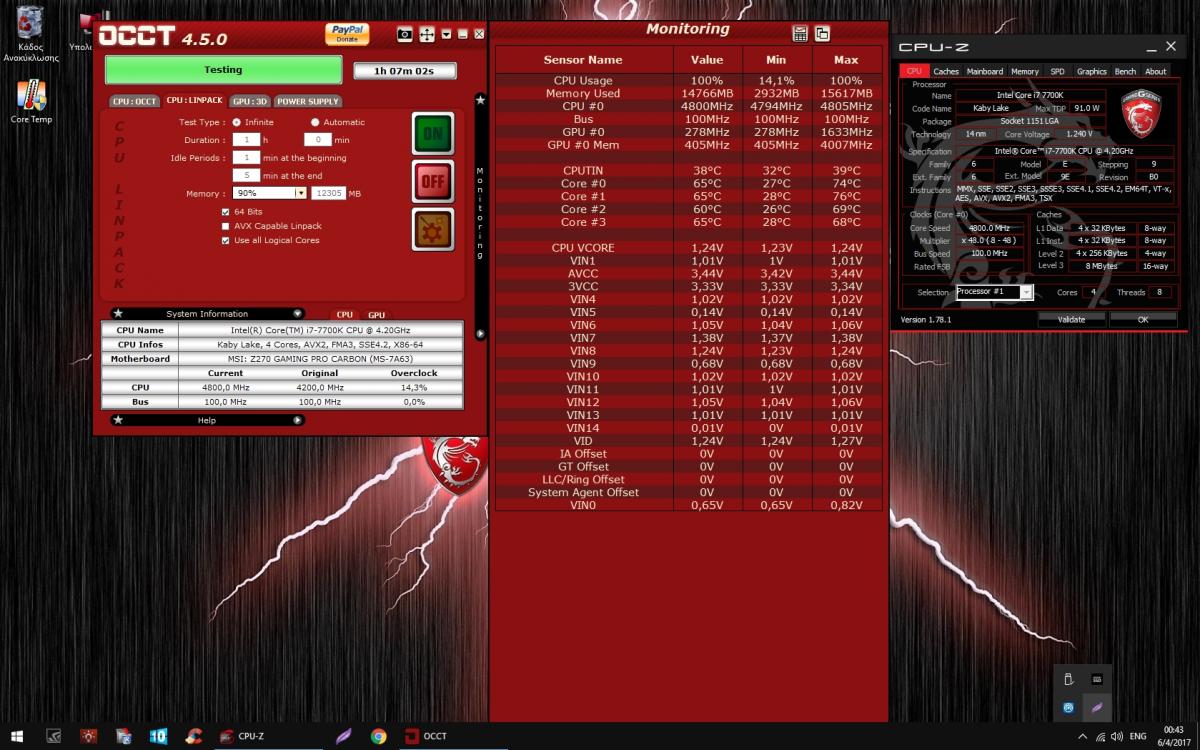1200x750 pixels.
Task: Expand the Help section arrow
Action: [x=297, y=420]
